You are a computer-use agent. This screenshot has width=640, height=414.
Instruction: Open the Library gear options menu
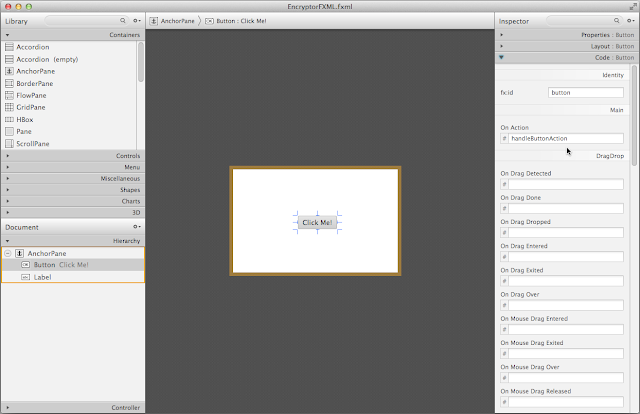click(137, 20)
